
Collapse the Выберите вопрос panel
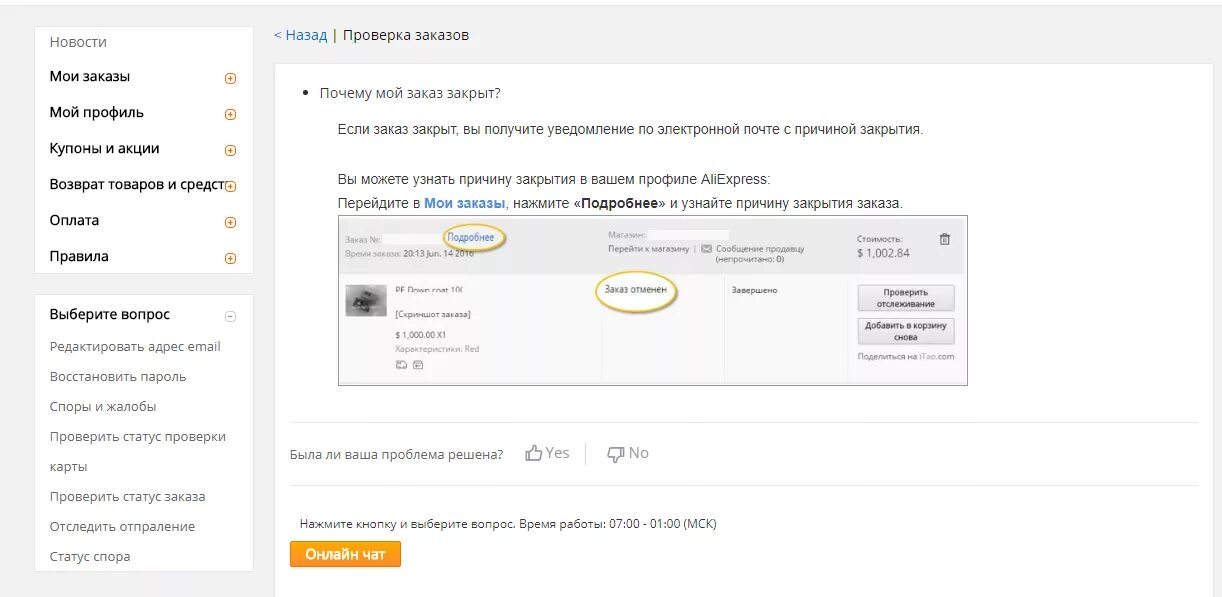230,316
